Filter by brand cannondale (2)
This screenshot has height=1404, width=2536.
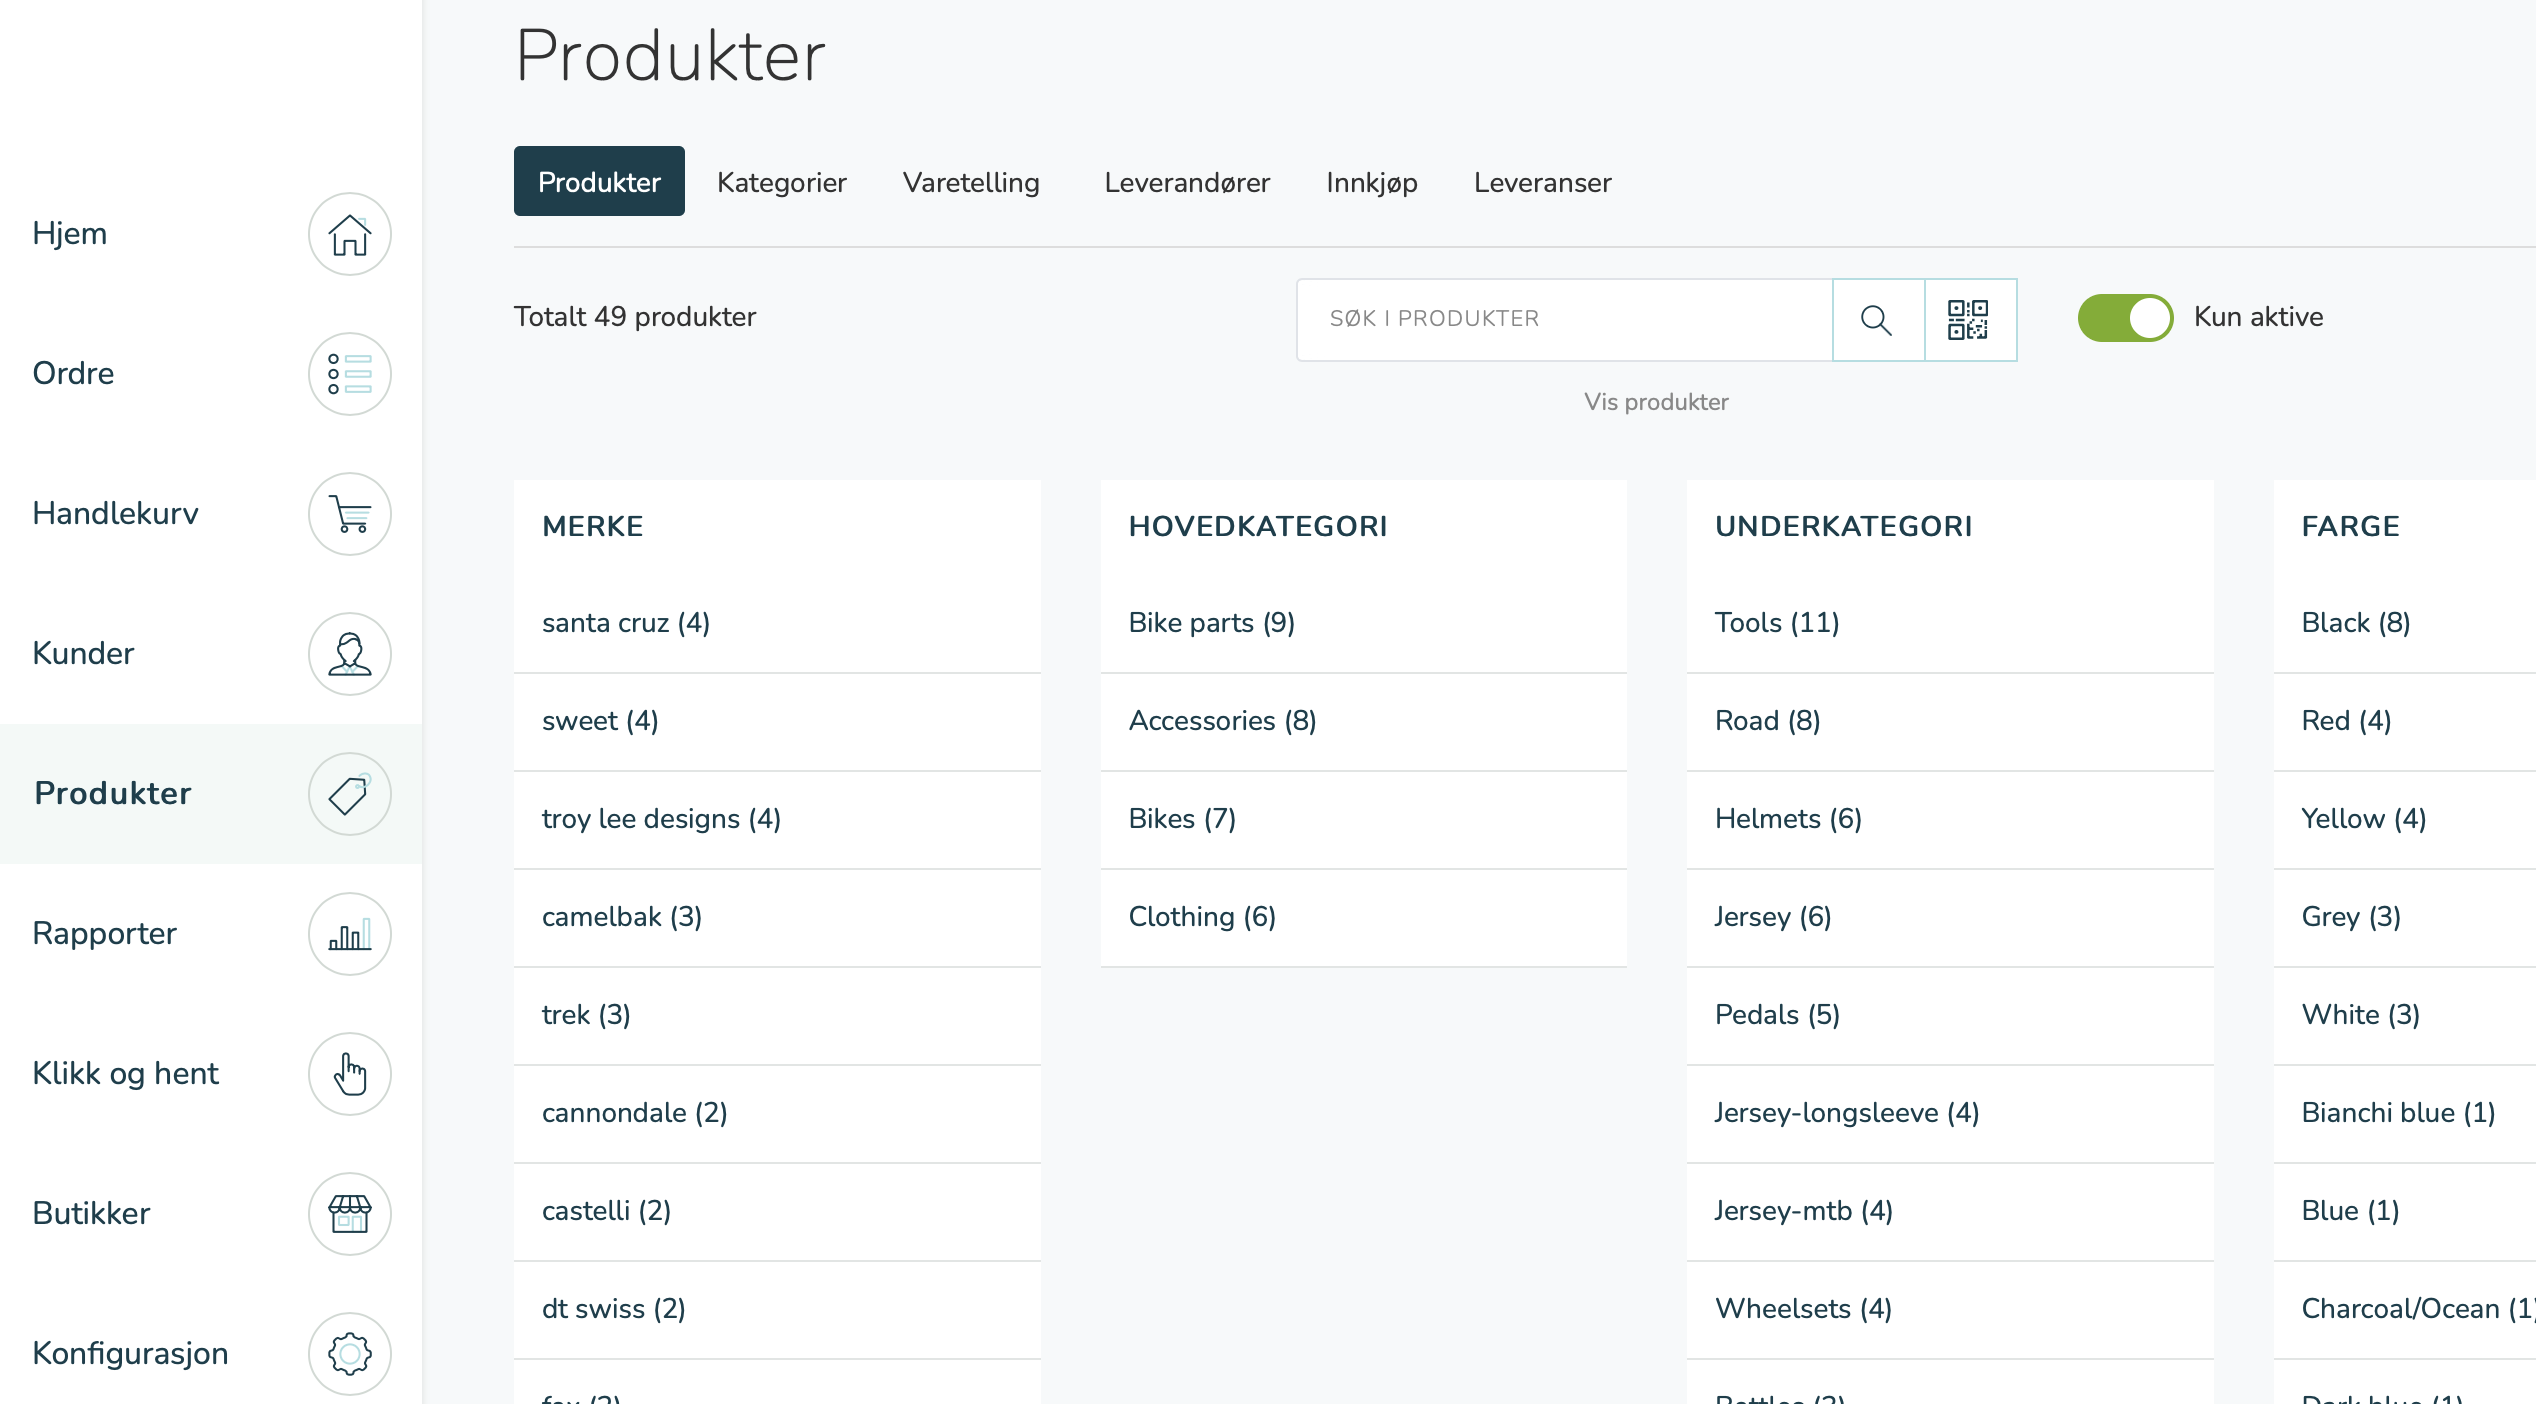[x=777, y=1113]
